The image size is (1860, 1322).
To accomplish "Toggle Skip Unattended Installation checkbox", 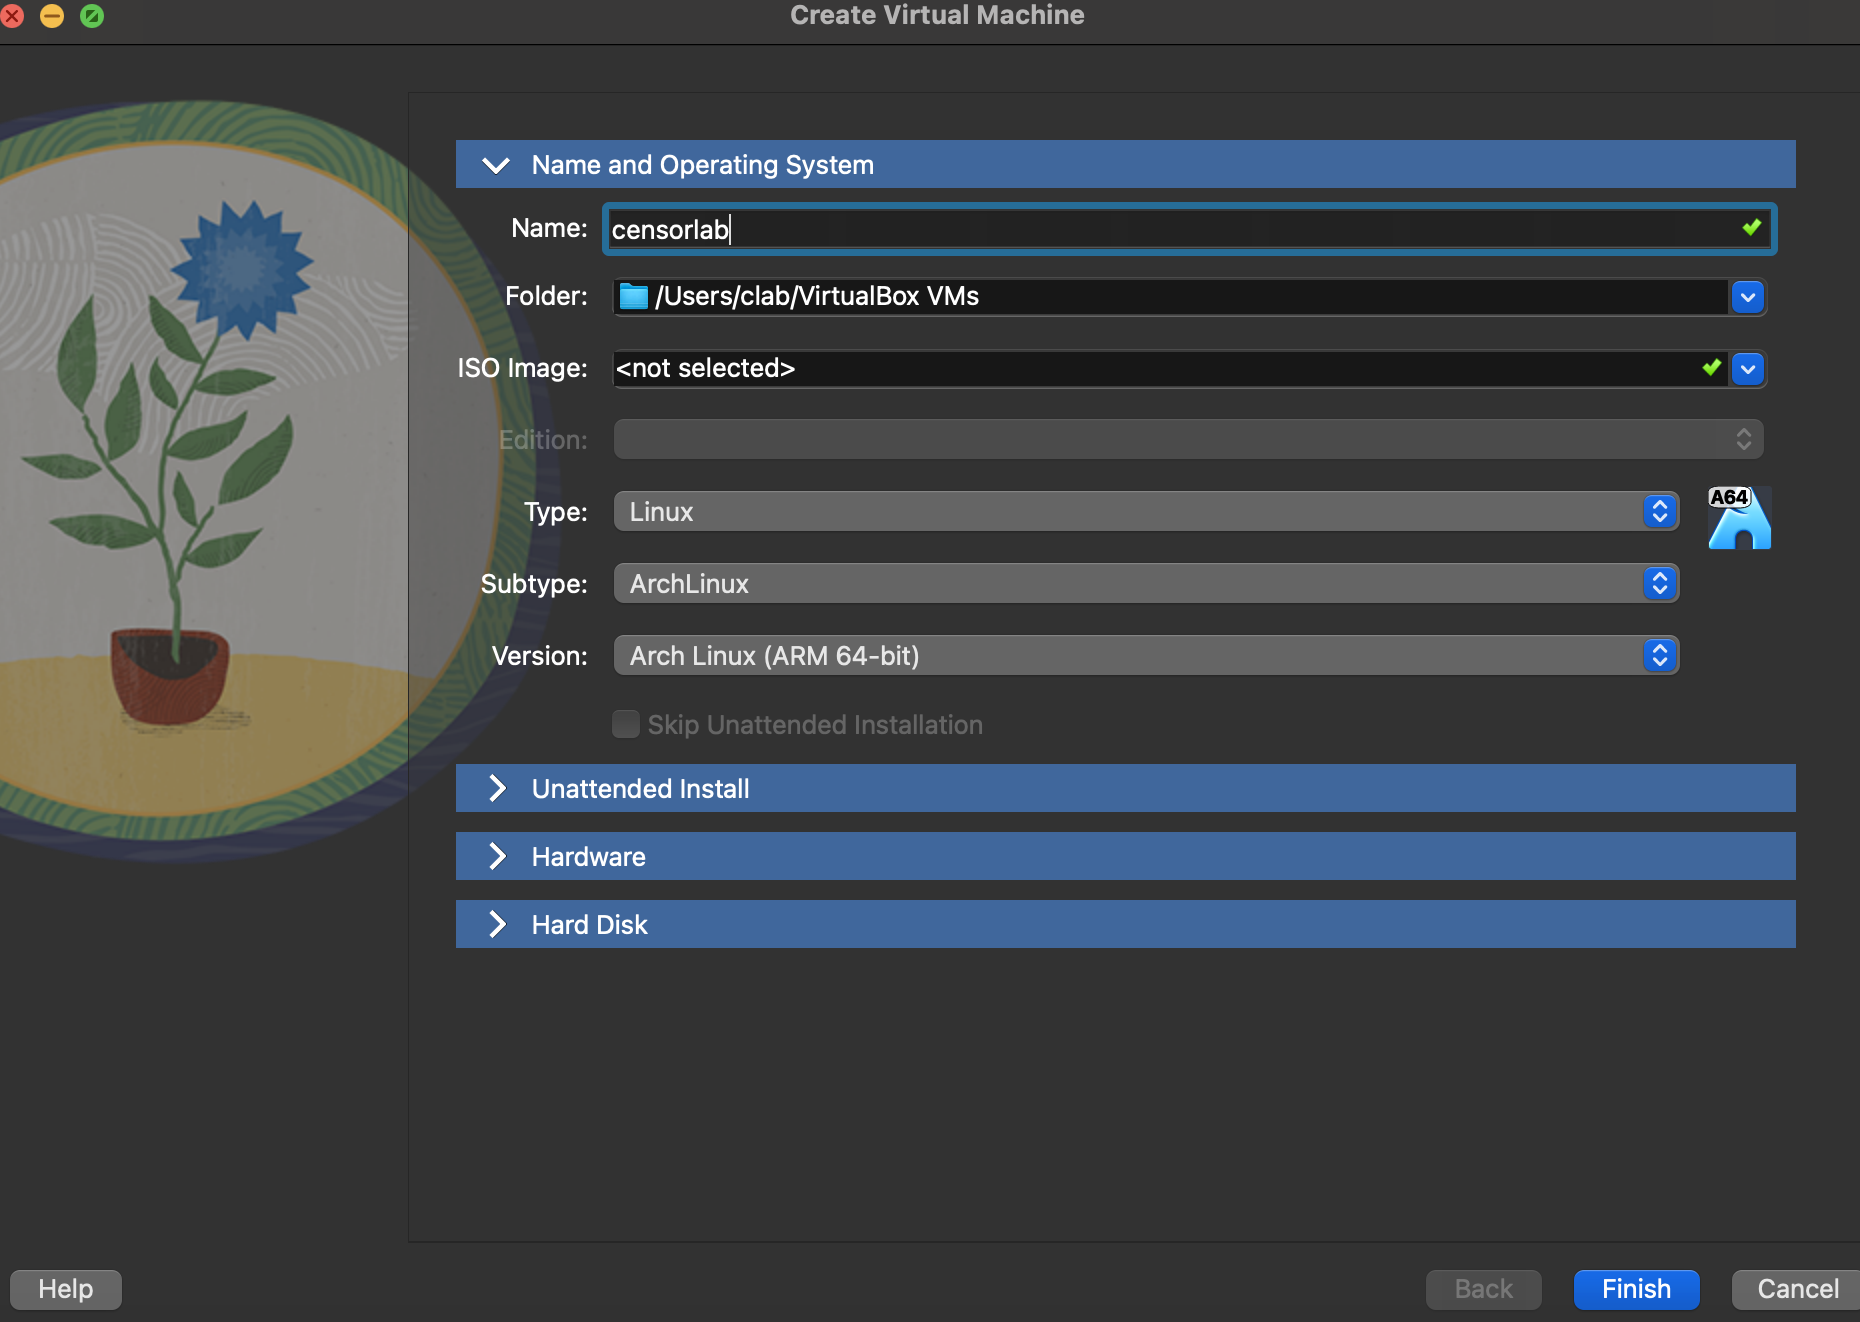I will (x=626, y=724).
